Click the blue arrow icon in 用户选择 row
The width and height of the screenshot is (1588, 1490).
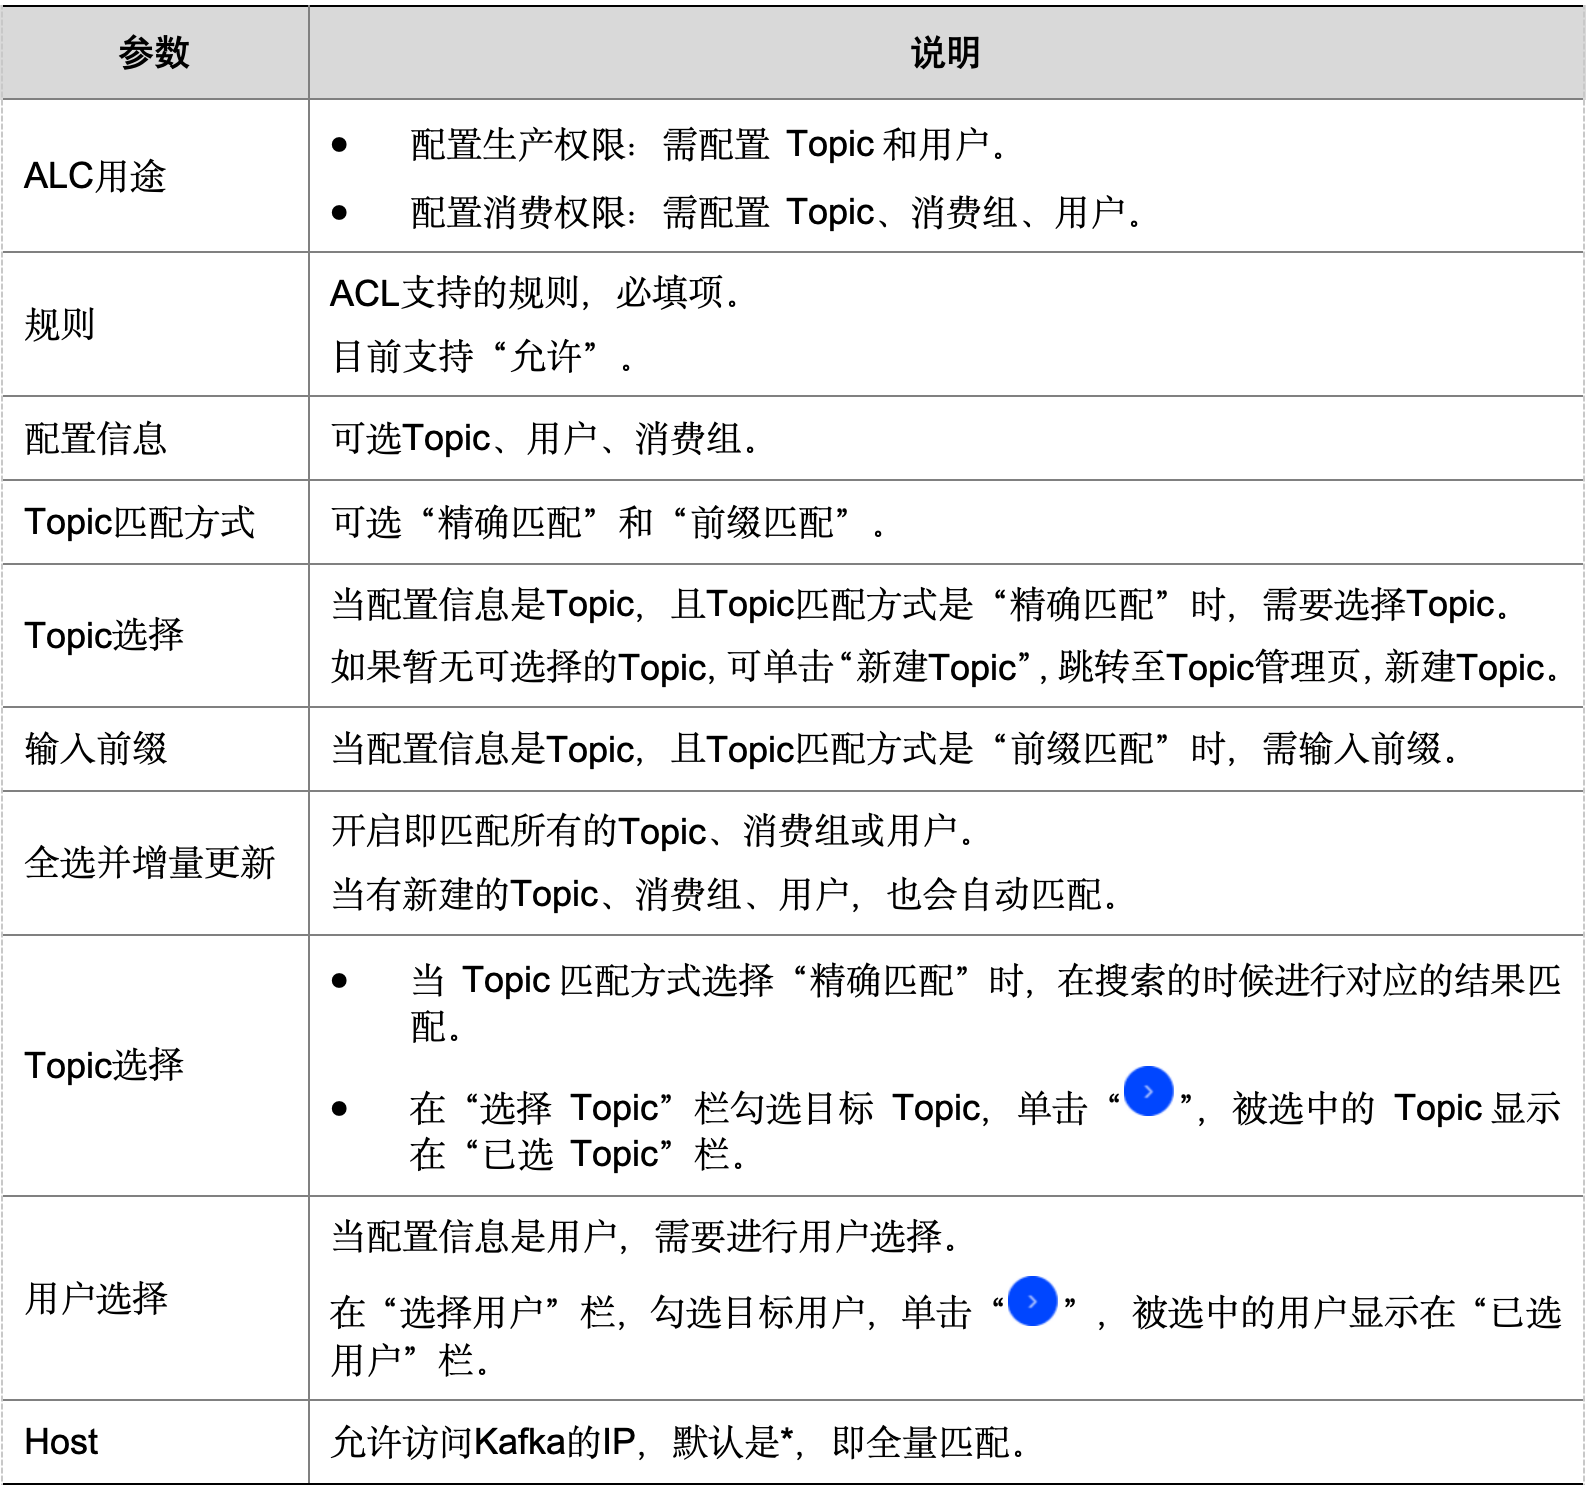click(x=1032, y=1301)
